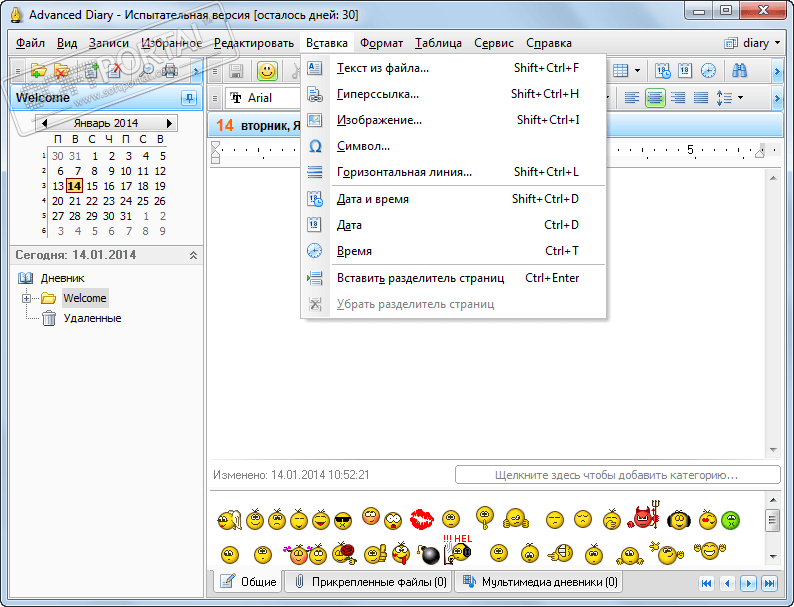The height and width of the screenshot is (607, 794).
Task: Pin the Welcome panel
Action: (x=189, y=98)
